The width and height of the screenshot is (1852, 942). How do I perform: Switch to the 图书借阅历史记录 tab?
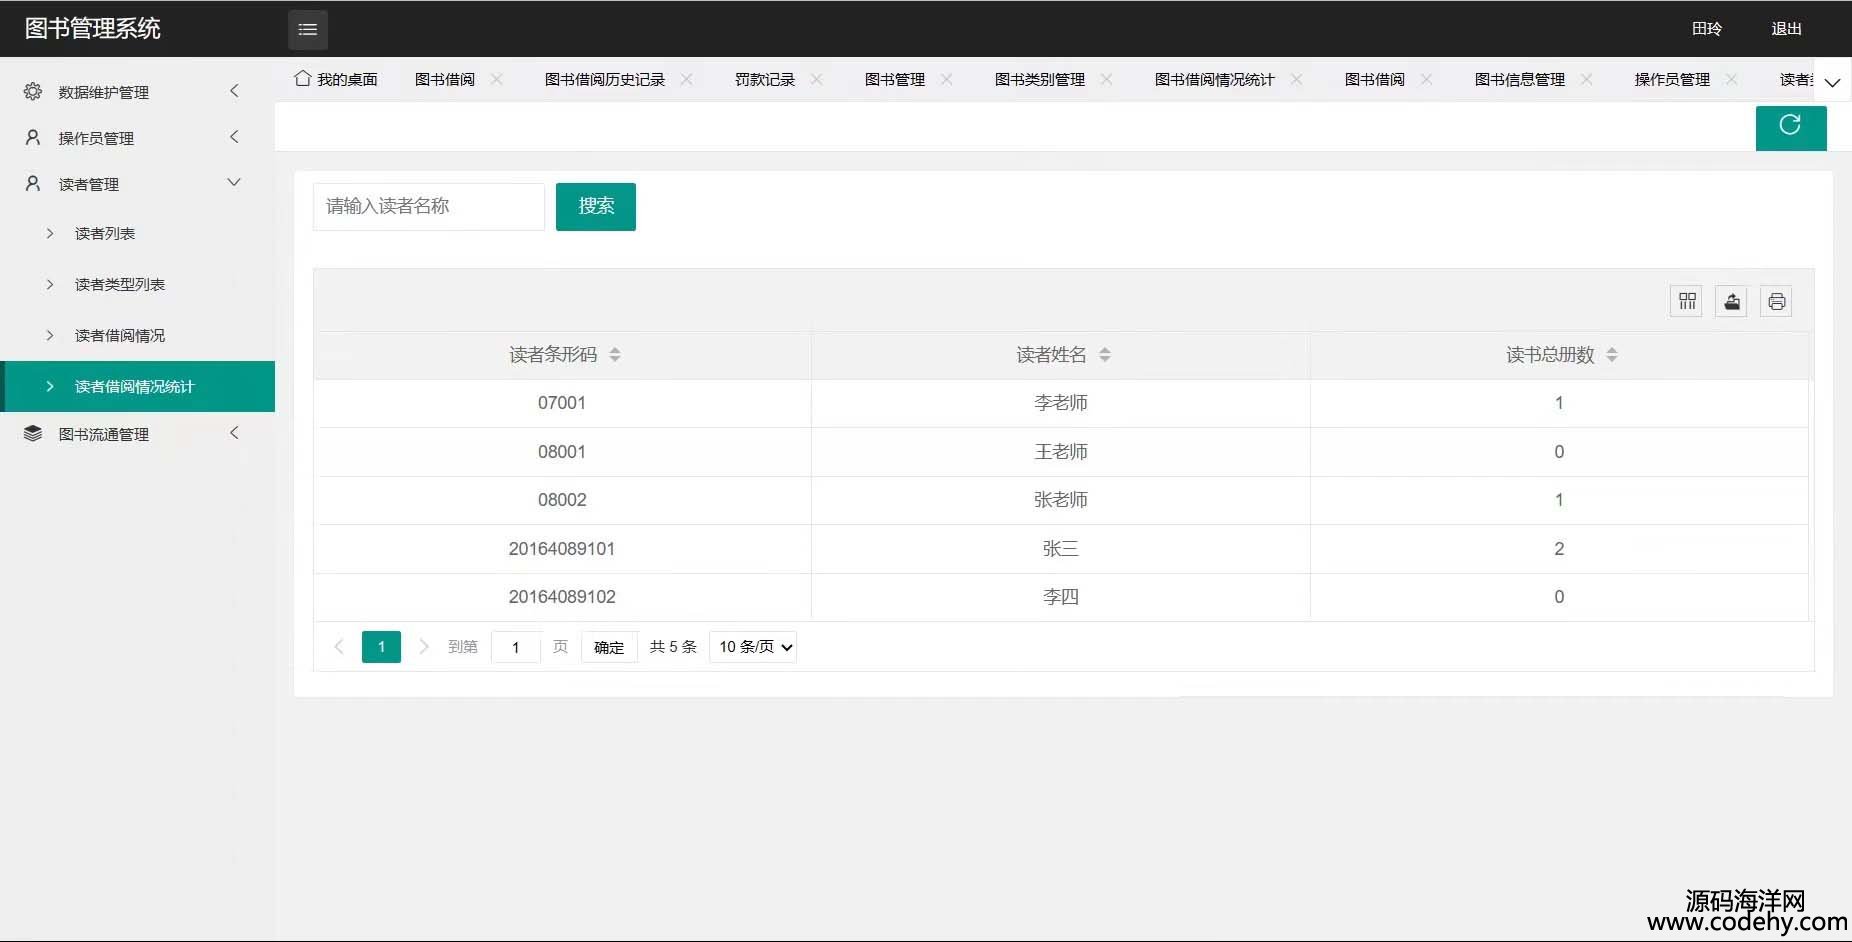[x=604, y=80]
